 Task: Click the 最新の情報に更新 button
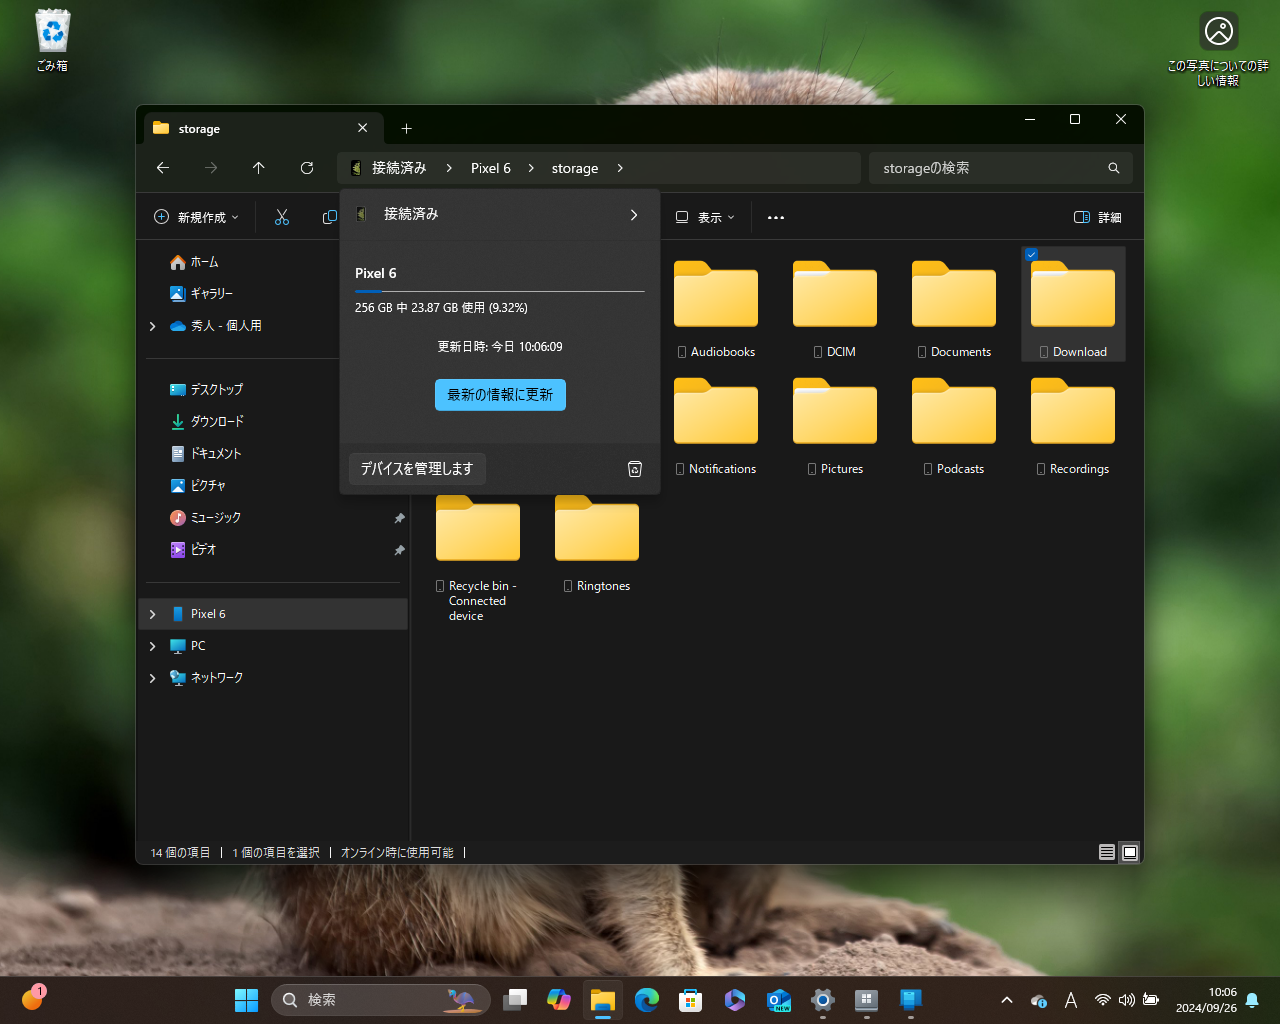pyautogui.click(x=500, y=395)
